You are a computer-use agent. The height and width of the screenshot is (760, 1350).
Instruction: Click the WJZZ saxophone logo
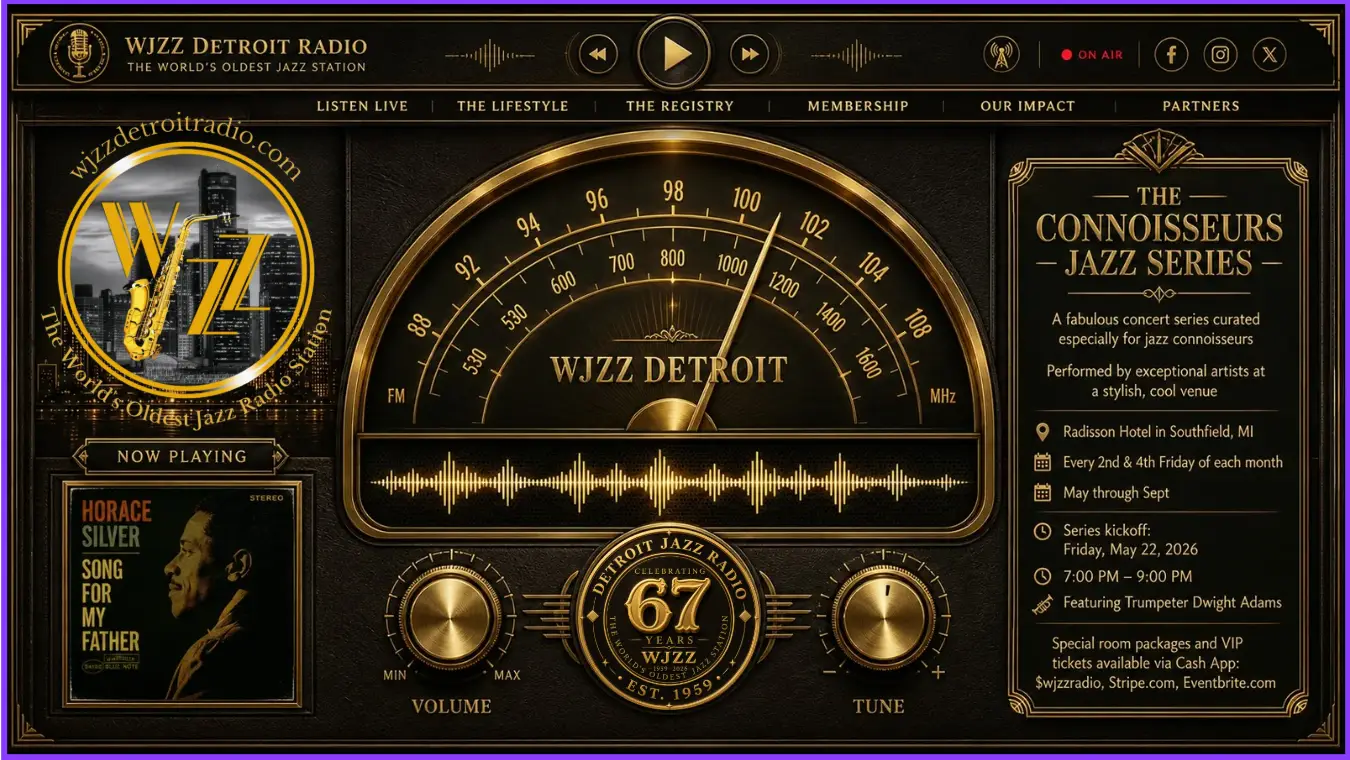(186, 270)
